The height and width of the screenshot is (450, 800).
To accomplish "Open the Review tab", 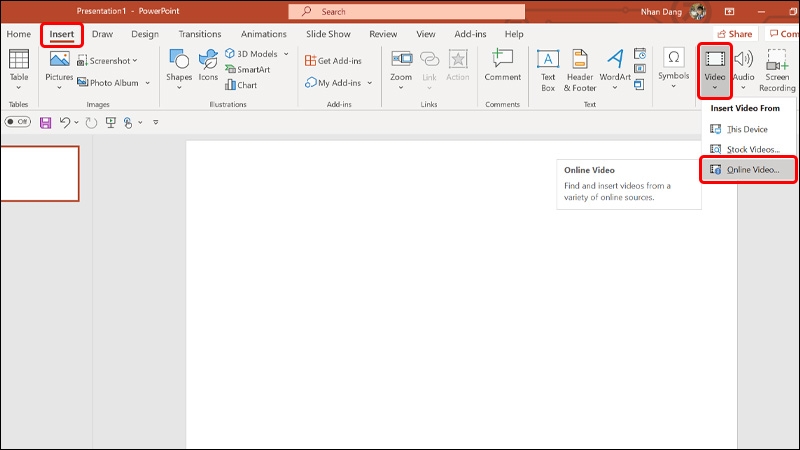I will click(x=383, y=34).
